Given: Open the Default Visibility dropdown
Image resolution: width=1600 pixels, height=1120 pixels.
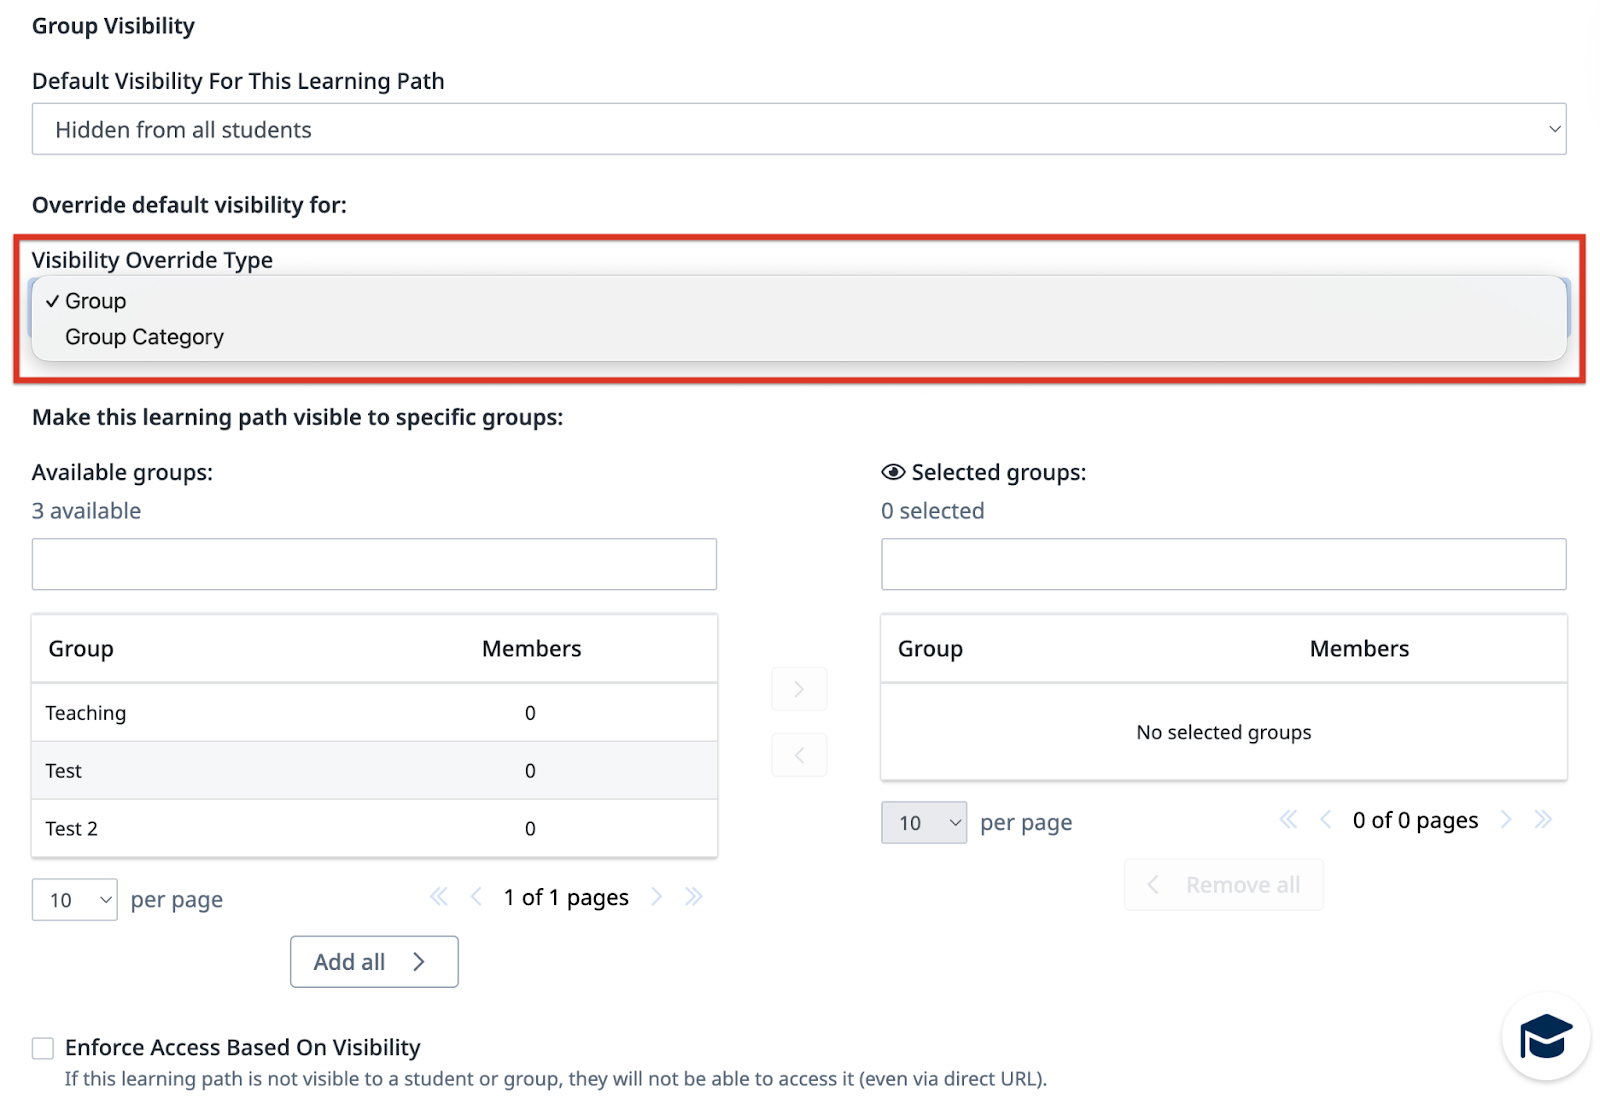Looking at the screenshot, I should (800, 129).
